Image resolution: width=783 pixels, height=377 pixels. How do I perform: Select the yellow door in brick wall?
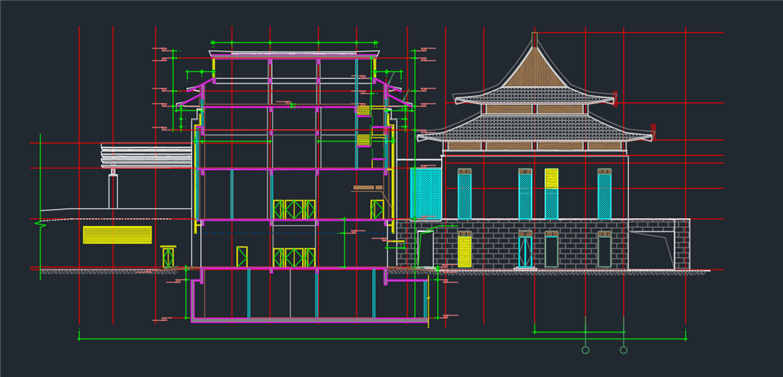click(464, 251)
